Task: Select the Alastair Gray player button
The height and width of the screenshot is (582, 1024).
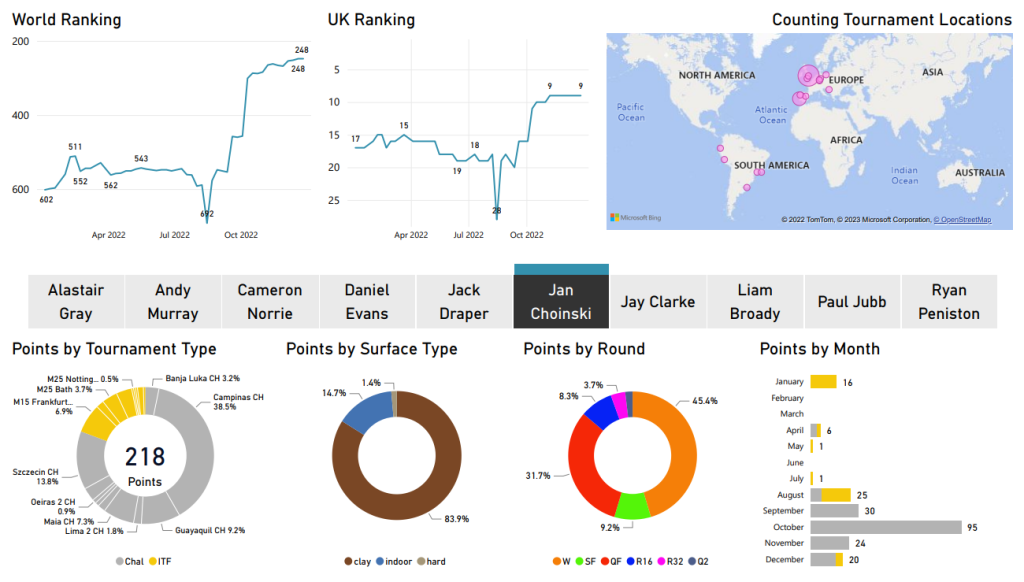Action: (76, 301)
